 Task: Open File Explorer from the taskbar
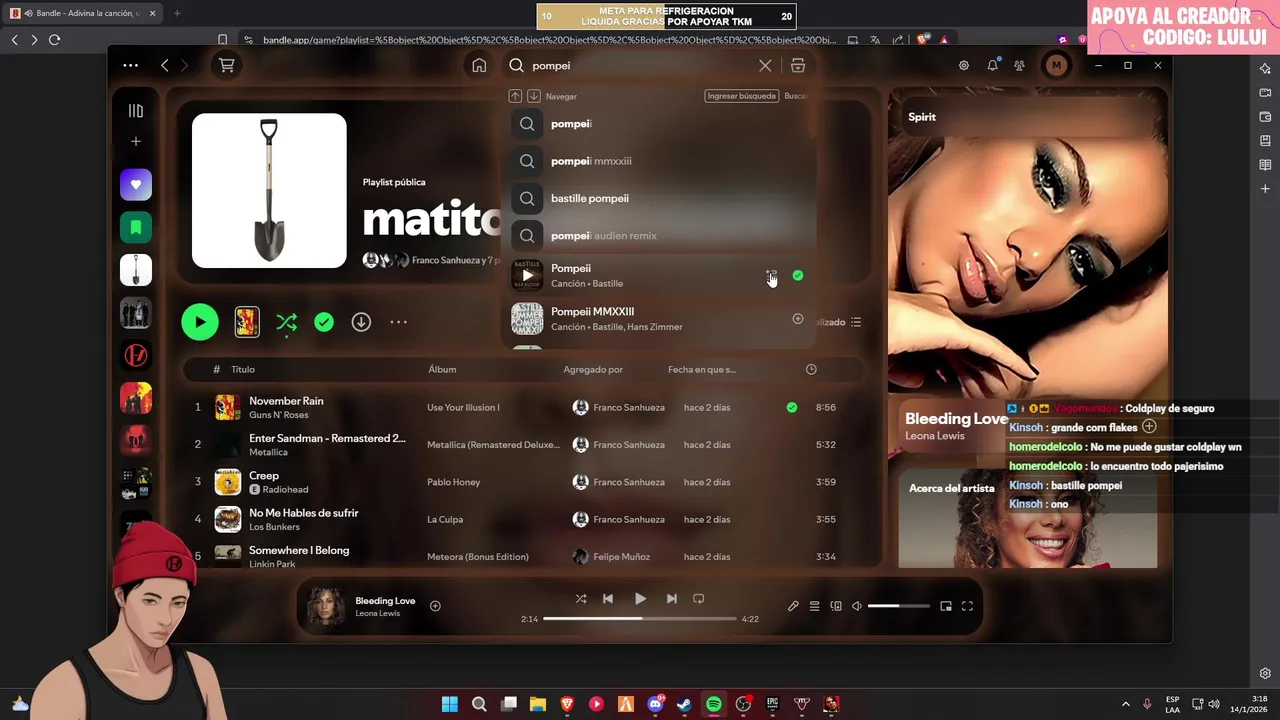click(x=538, y=704)
